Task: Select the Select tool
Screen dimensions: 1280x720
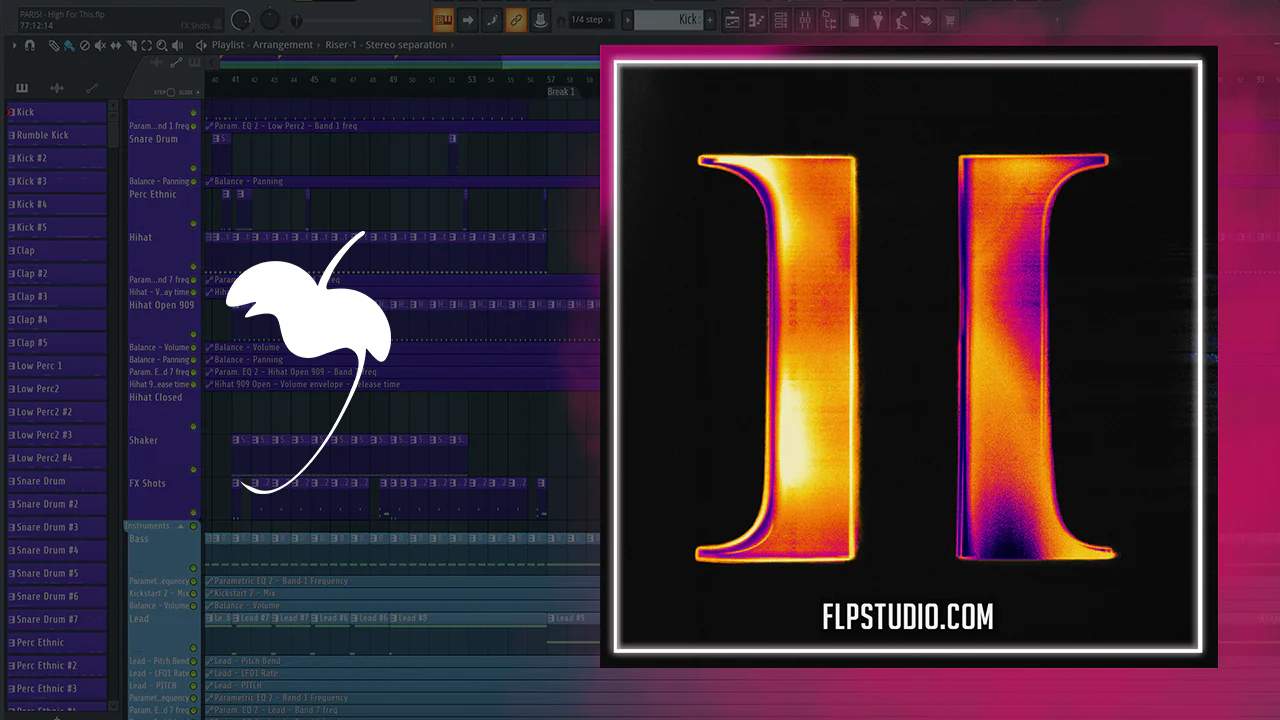Action: [x=147, y=45]
